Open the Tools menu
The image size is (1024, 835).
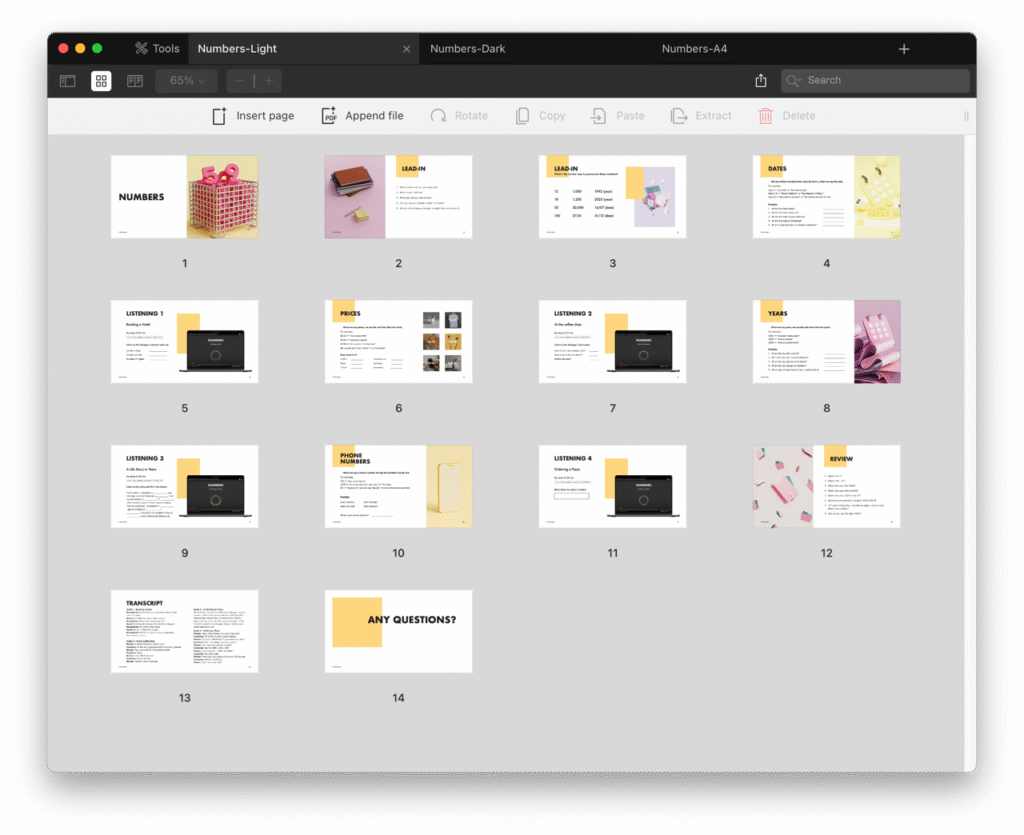(157, 48)
